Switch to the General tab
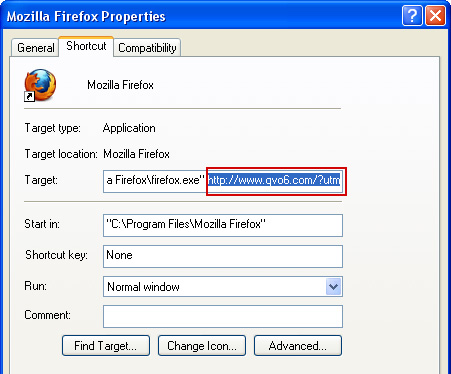Viewport: 451px width, 374px height. point(35,48)
